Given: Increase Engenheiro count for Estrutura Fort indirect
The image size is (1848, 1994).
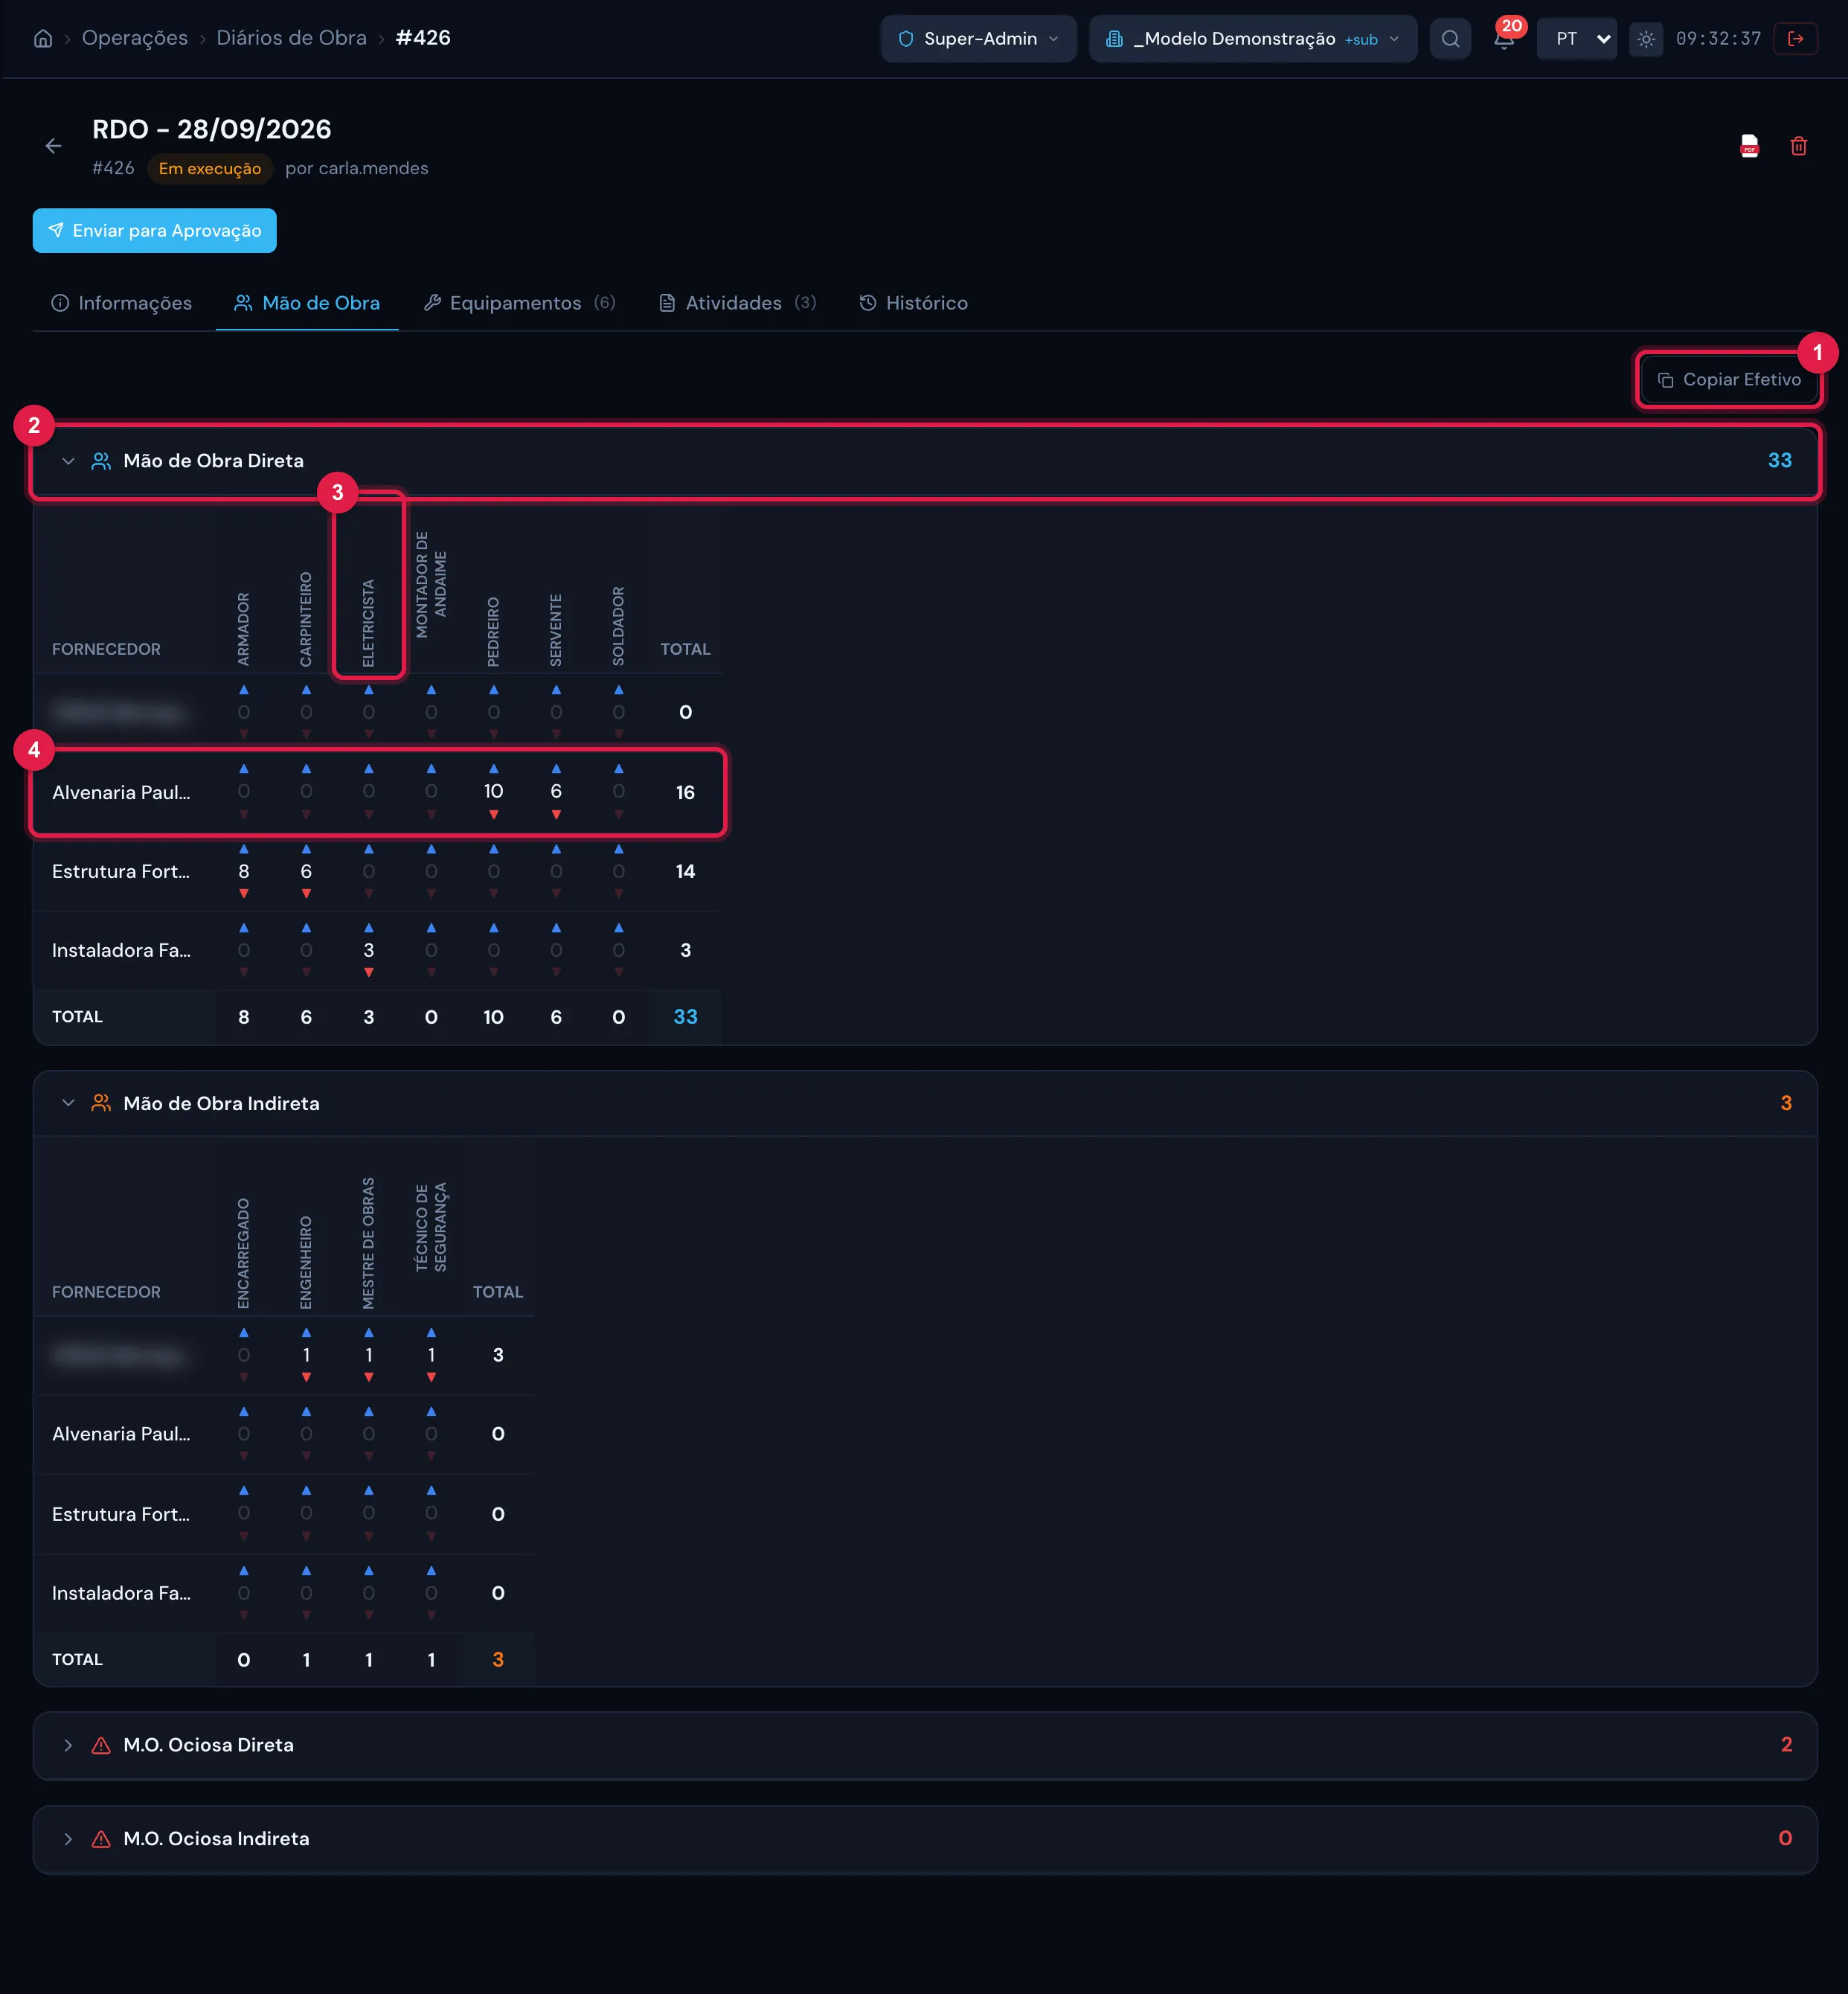Looking at the screenshot, I should point(306,1491).
